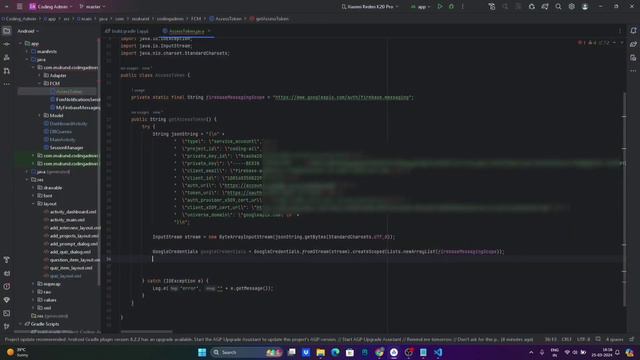Open activity_dashboard.xml layout file
Viewport: 640px width, 360px height.
pos(70,212)
